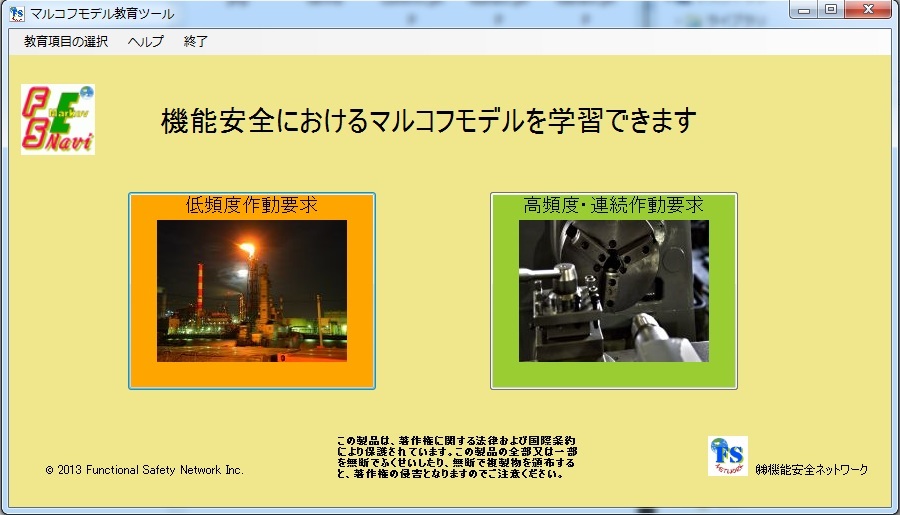Image resolution: width=900 pixels, height=515 pixels.
Task: Maximize the application window
Action: point(831,10)
